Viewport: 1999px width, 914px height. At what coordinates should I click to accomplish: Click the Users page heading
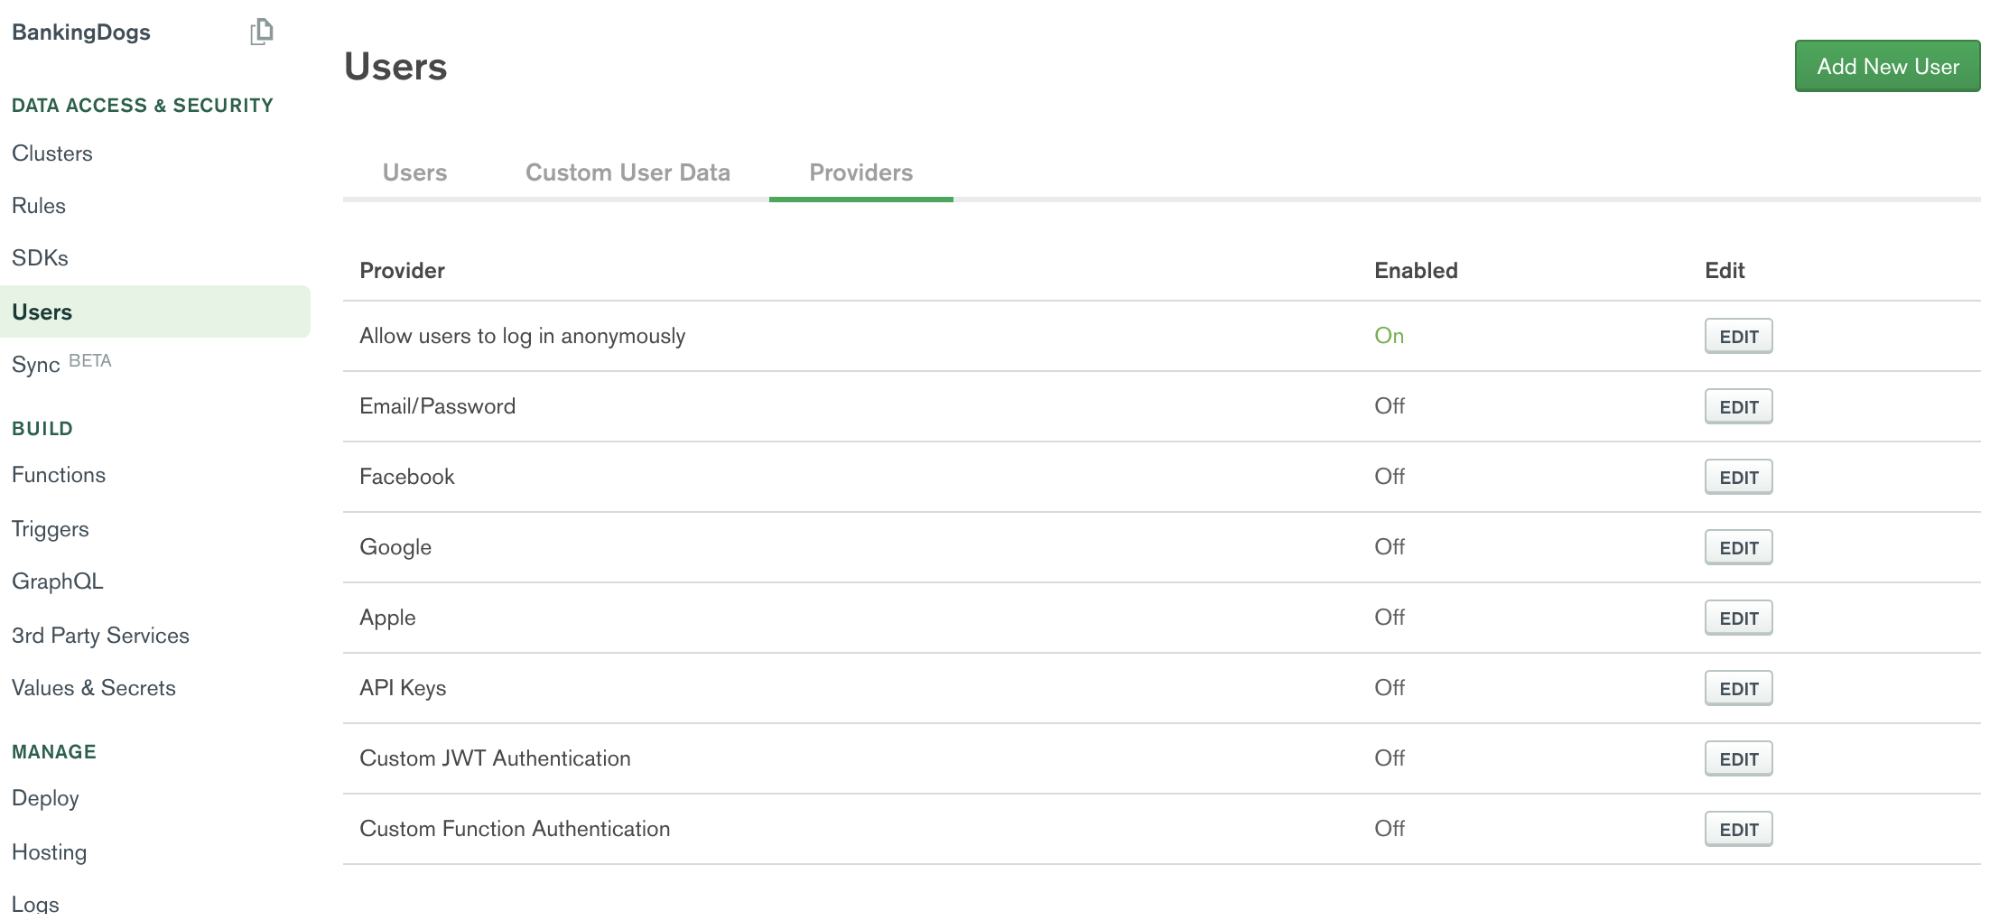coord(396,66)
